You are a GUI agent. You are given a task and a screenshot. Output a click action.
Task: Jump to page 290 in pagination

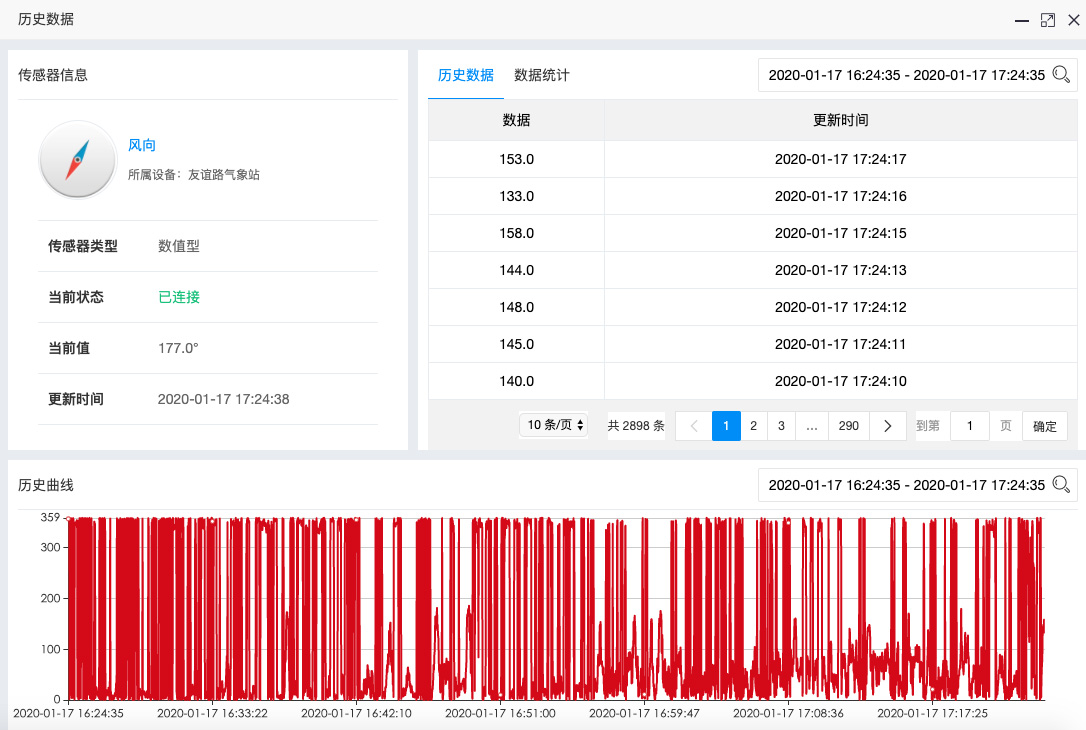[848, 425]
